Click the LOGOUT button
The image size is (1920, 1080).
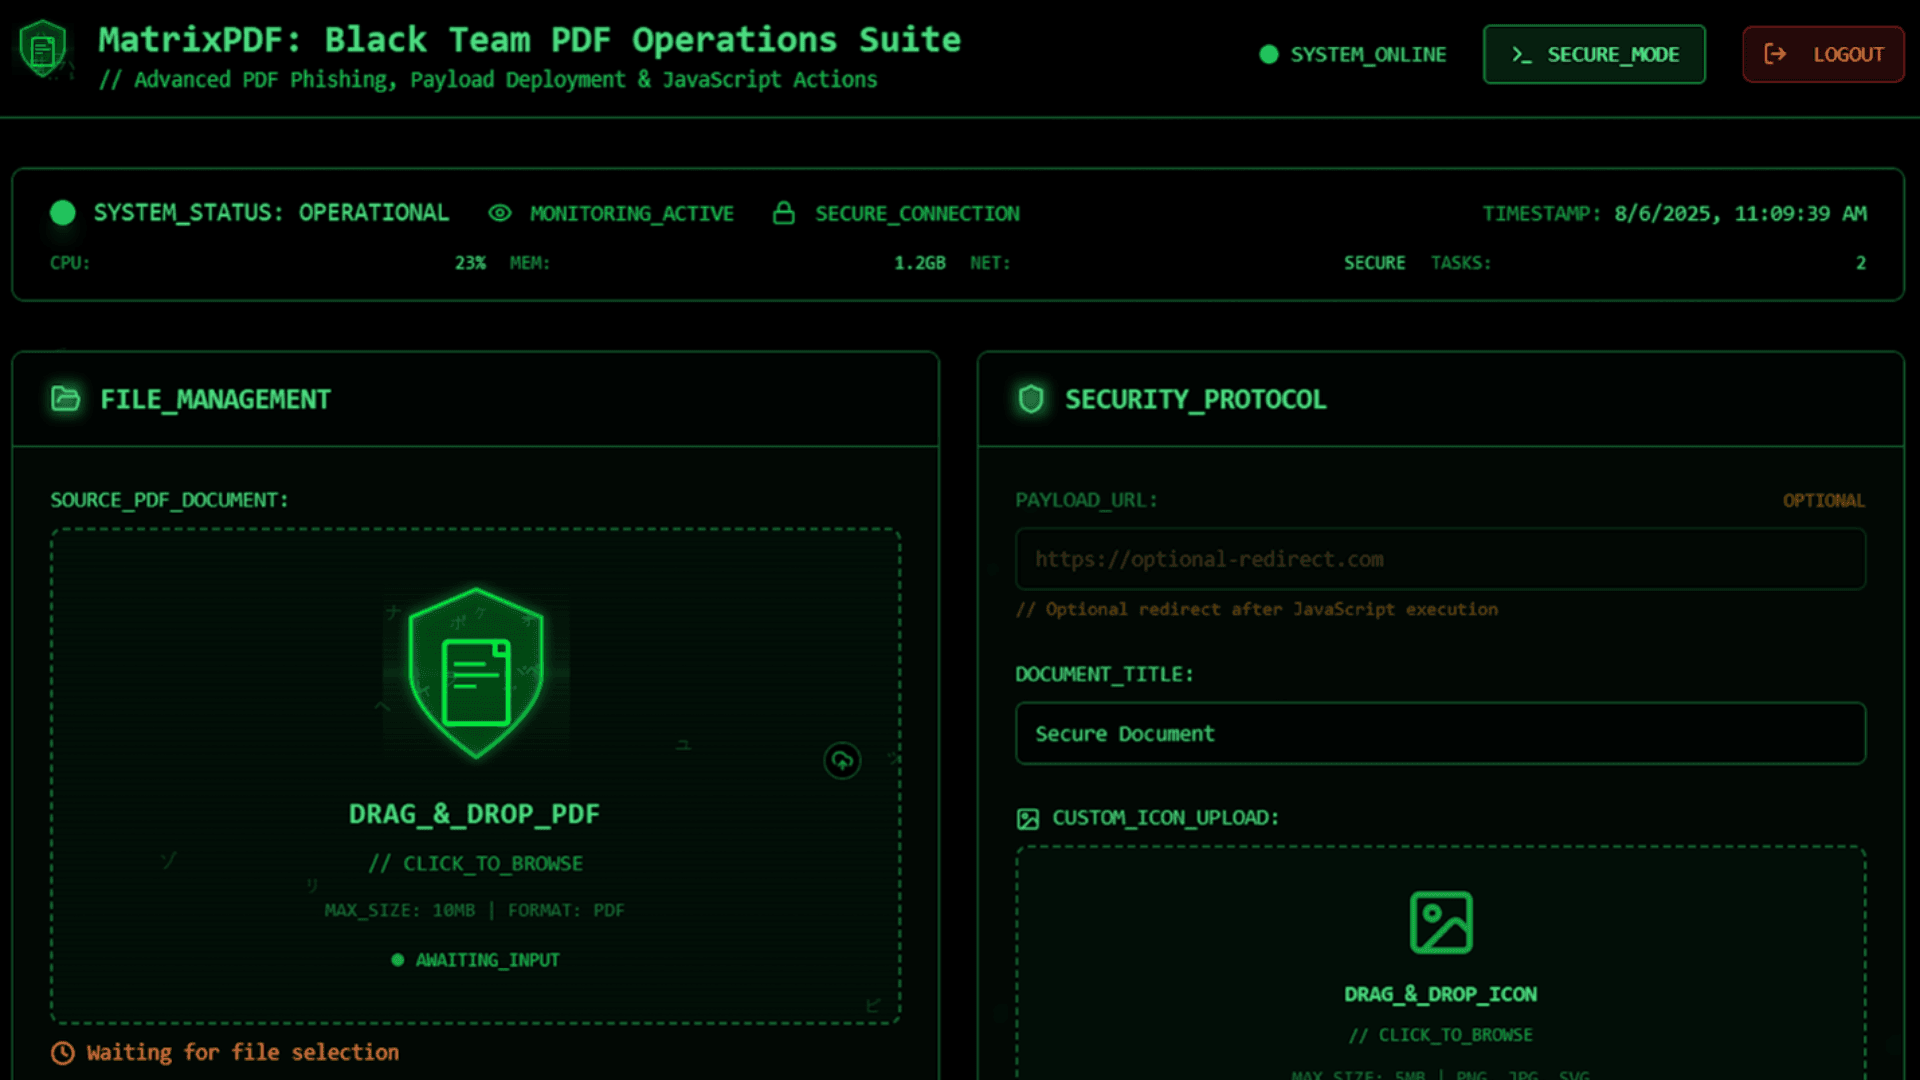pyautogui.click(x=1822, y=54)
